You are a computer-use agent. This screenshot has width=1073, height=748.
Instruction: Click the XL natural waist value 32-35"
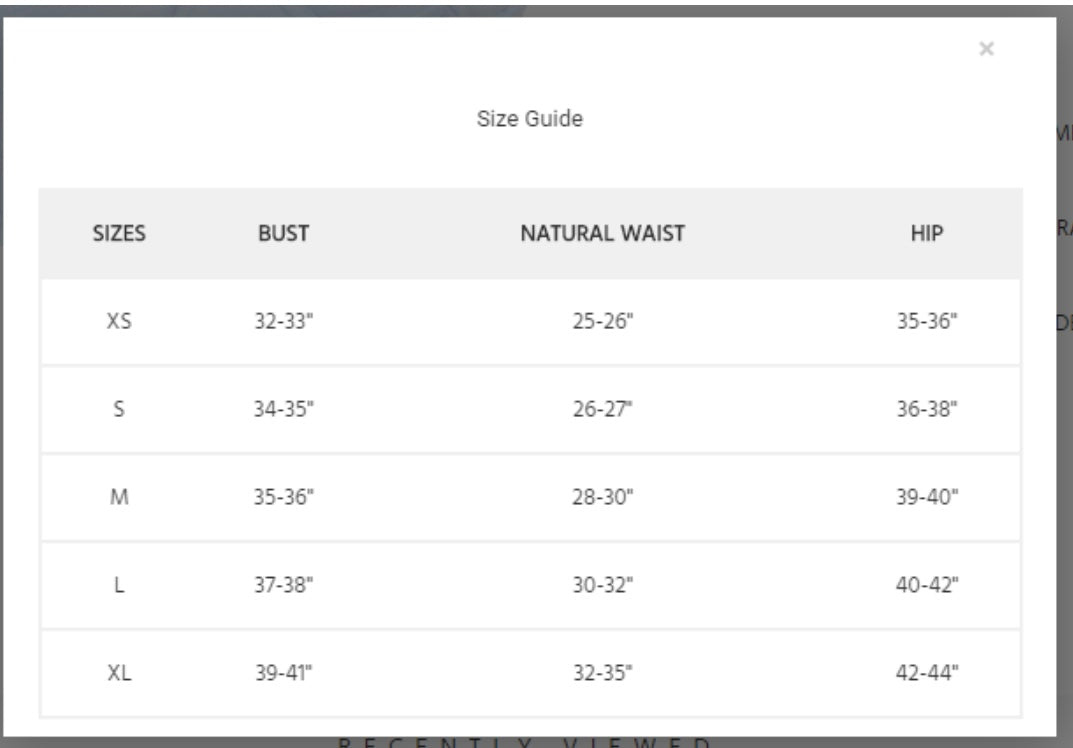coord(602,673)
